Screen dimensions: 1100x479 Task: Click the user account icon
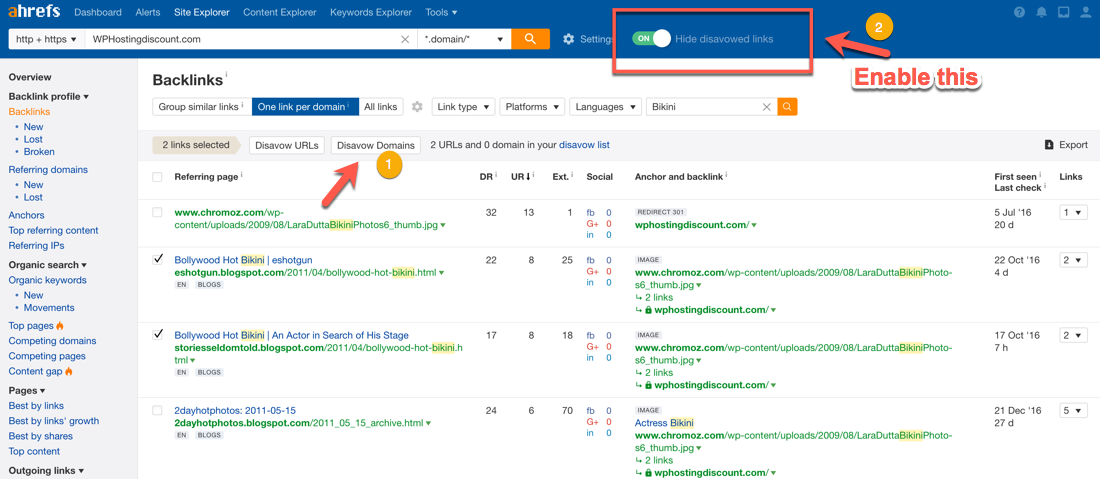pyautogui.click(x=1085, y=13)
